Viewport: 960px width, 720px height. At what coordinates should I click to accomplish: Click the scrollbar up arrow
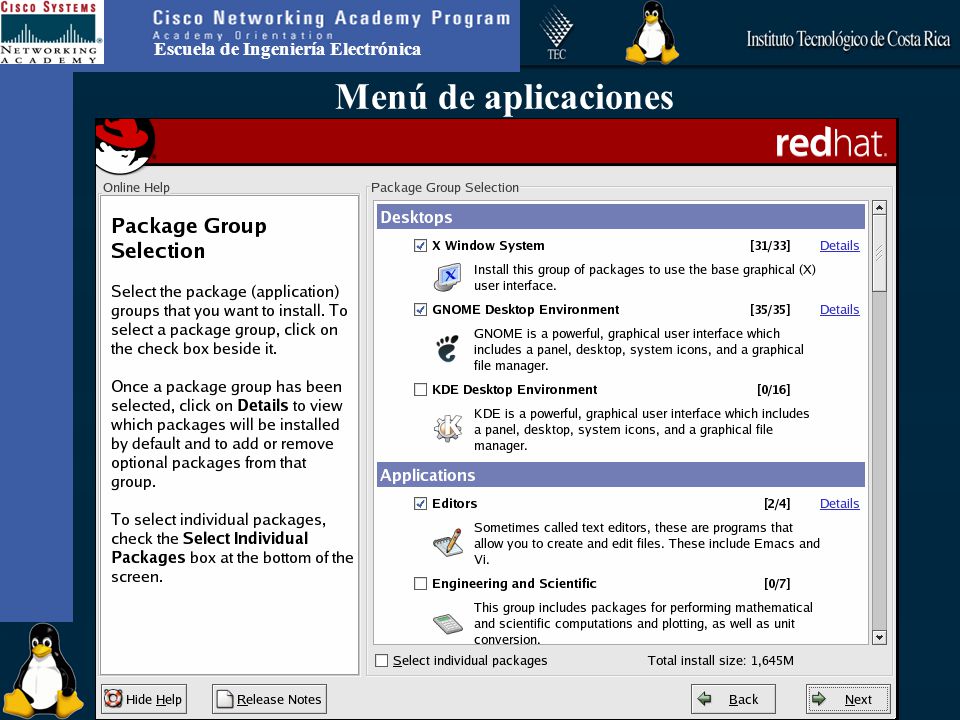879,208
